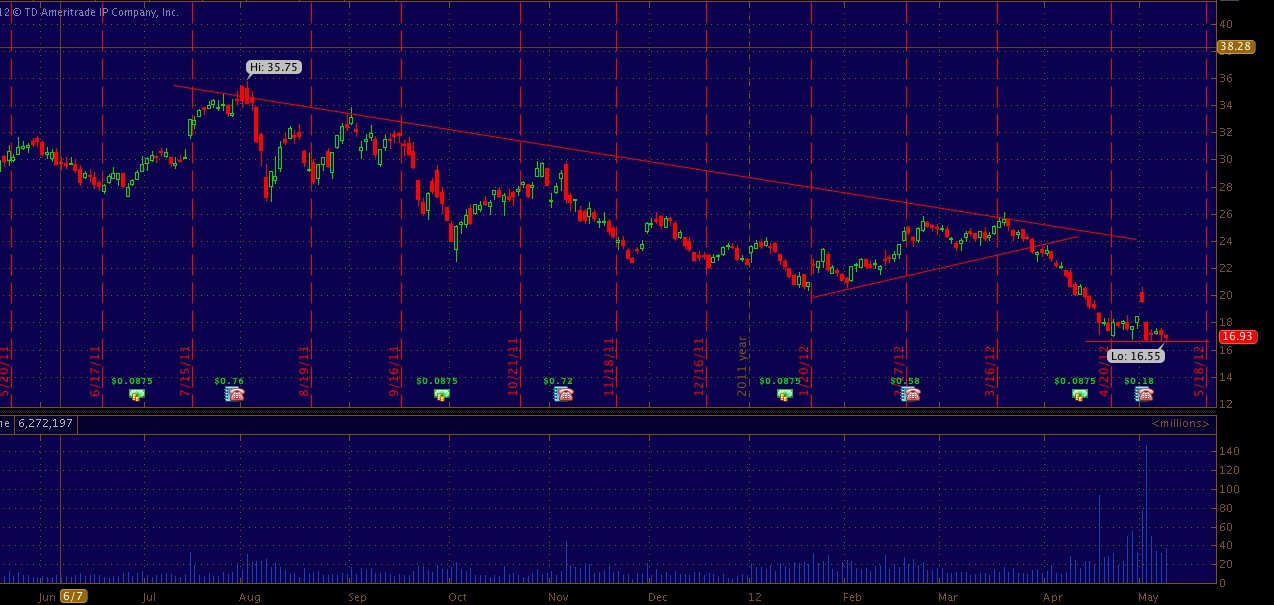The width and height of the screenshot is (1274, 605).
Task: Click the 10/21/11 expiration date label
Action: click(x=513, y=367)
